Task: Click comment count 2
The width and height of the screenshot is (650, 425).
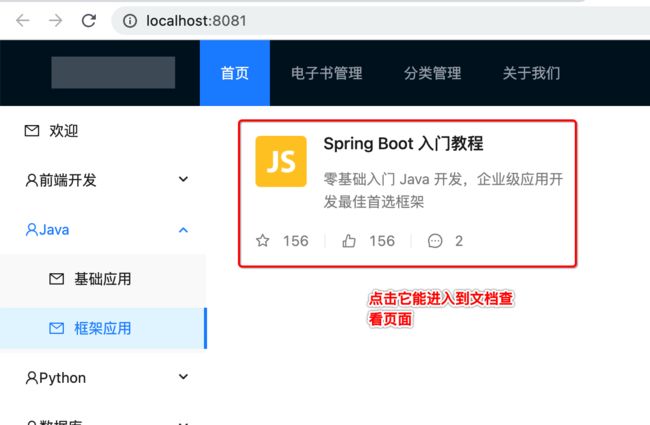Action: click(x=459, y=241)
